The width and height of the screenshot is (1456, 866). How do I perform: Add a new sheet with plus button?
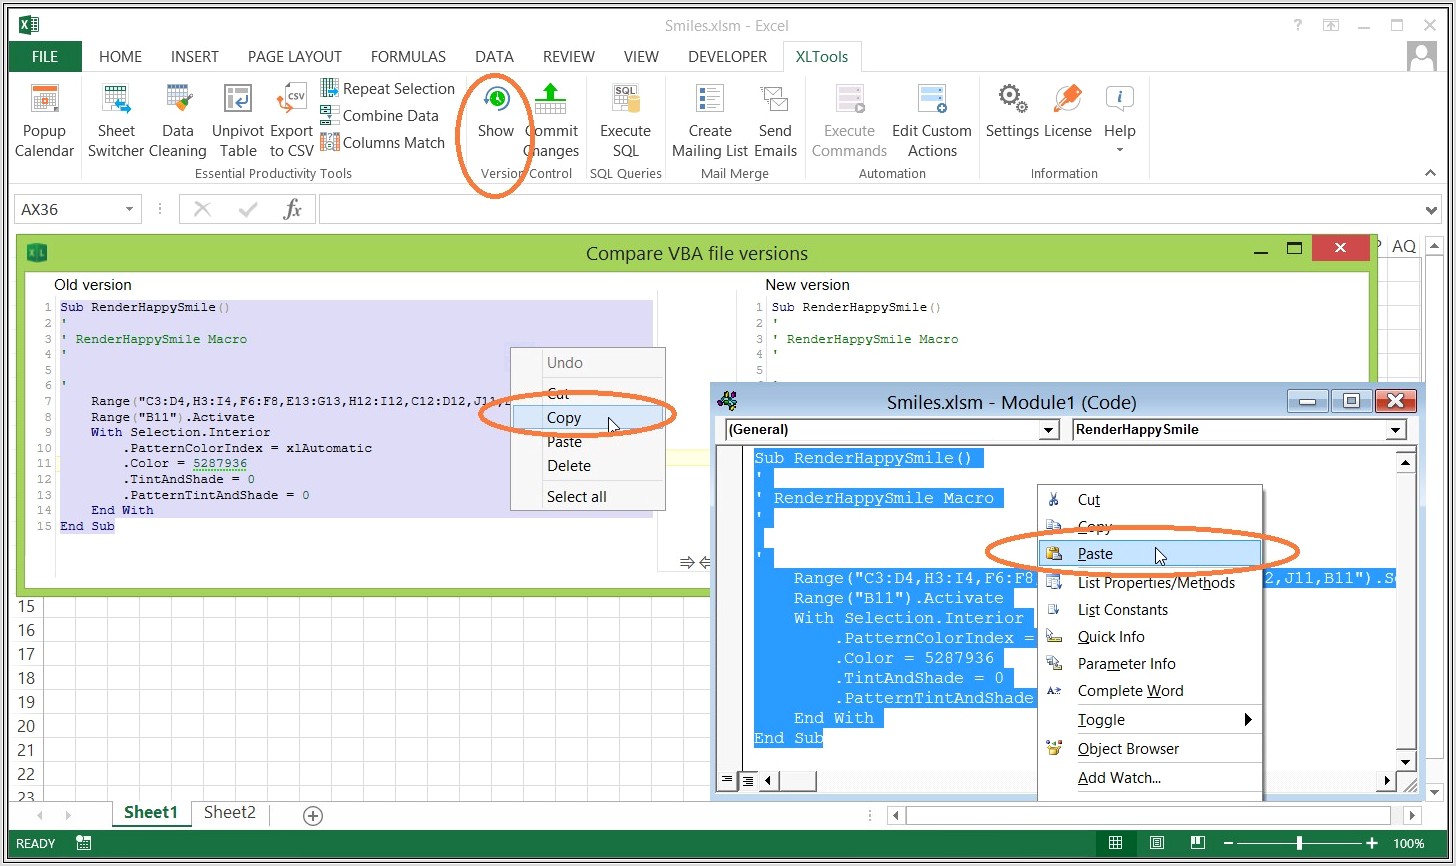pyautogui.click(x=313, y=816)
